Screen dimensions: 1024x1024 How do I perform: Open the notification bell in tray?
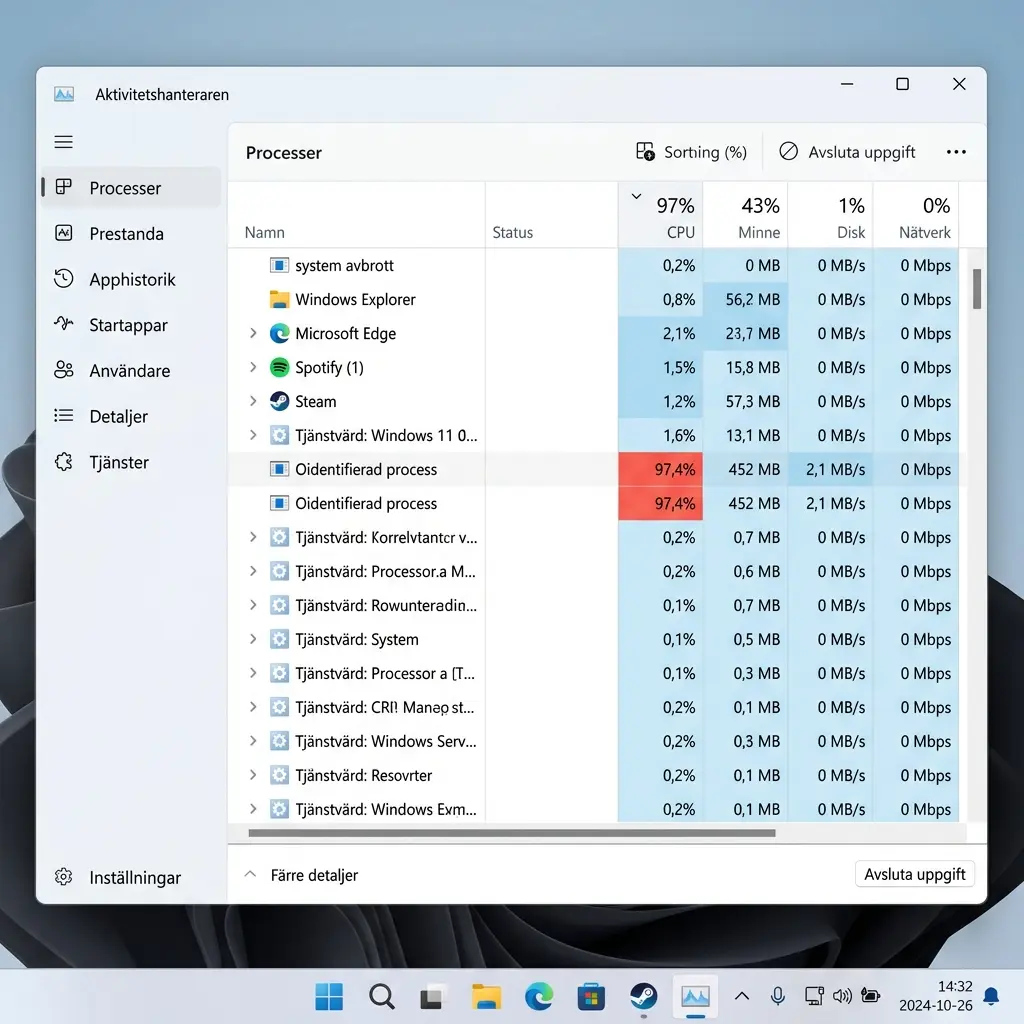pos(991,996)
